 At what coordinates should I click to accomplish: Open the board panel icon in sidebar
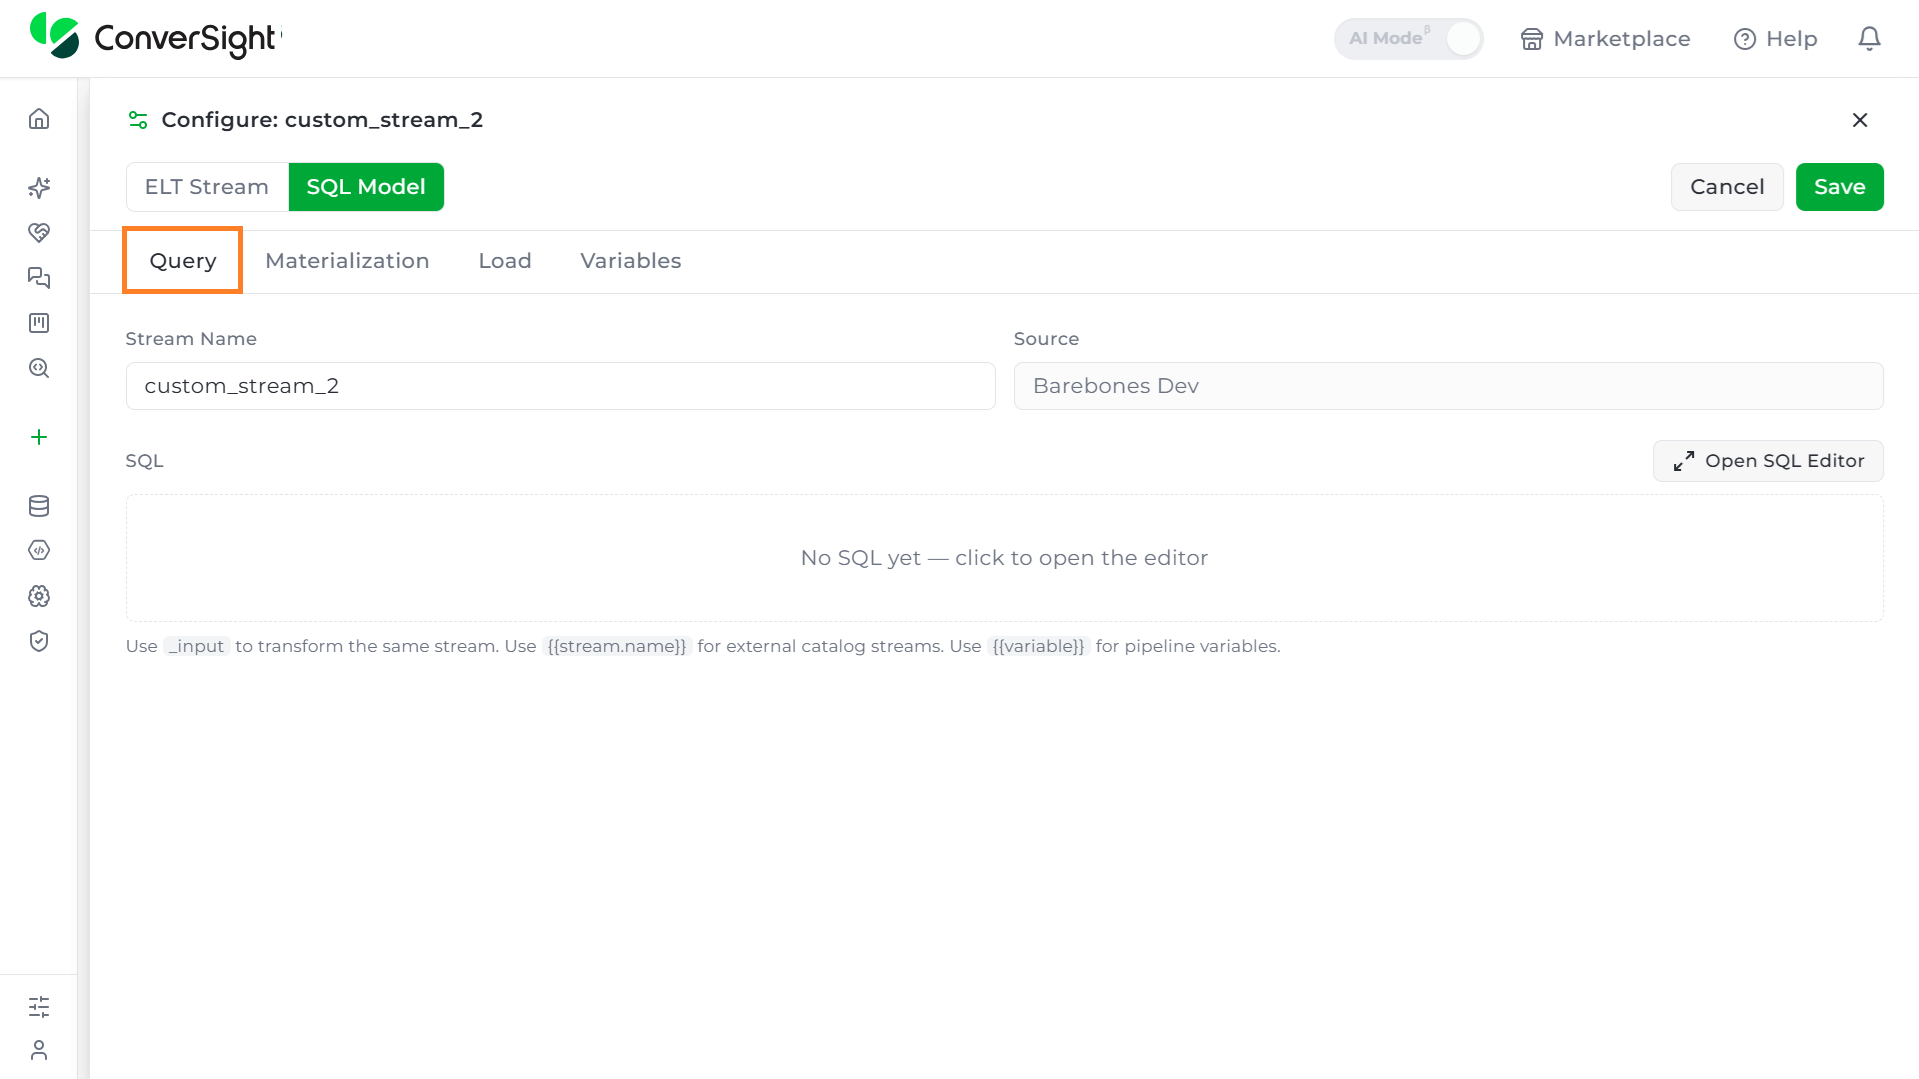39,323
